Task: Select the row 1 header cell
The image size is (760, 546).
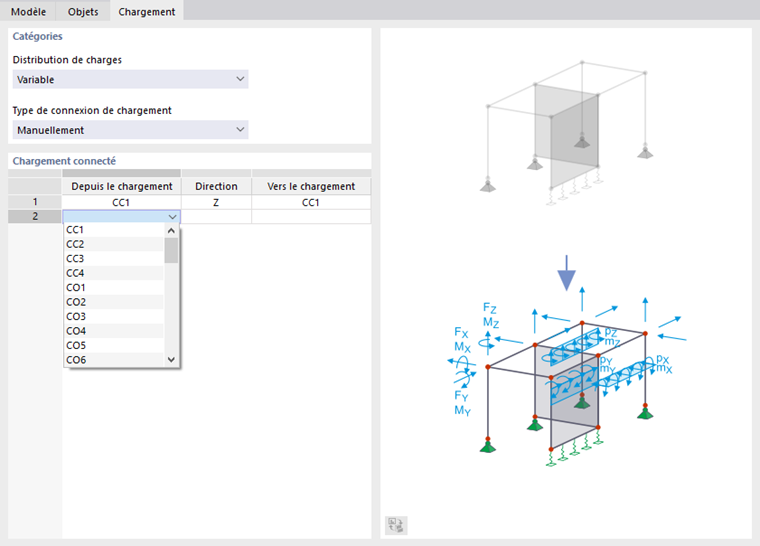Action: click(x=35, y=202)
